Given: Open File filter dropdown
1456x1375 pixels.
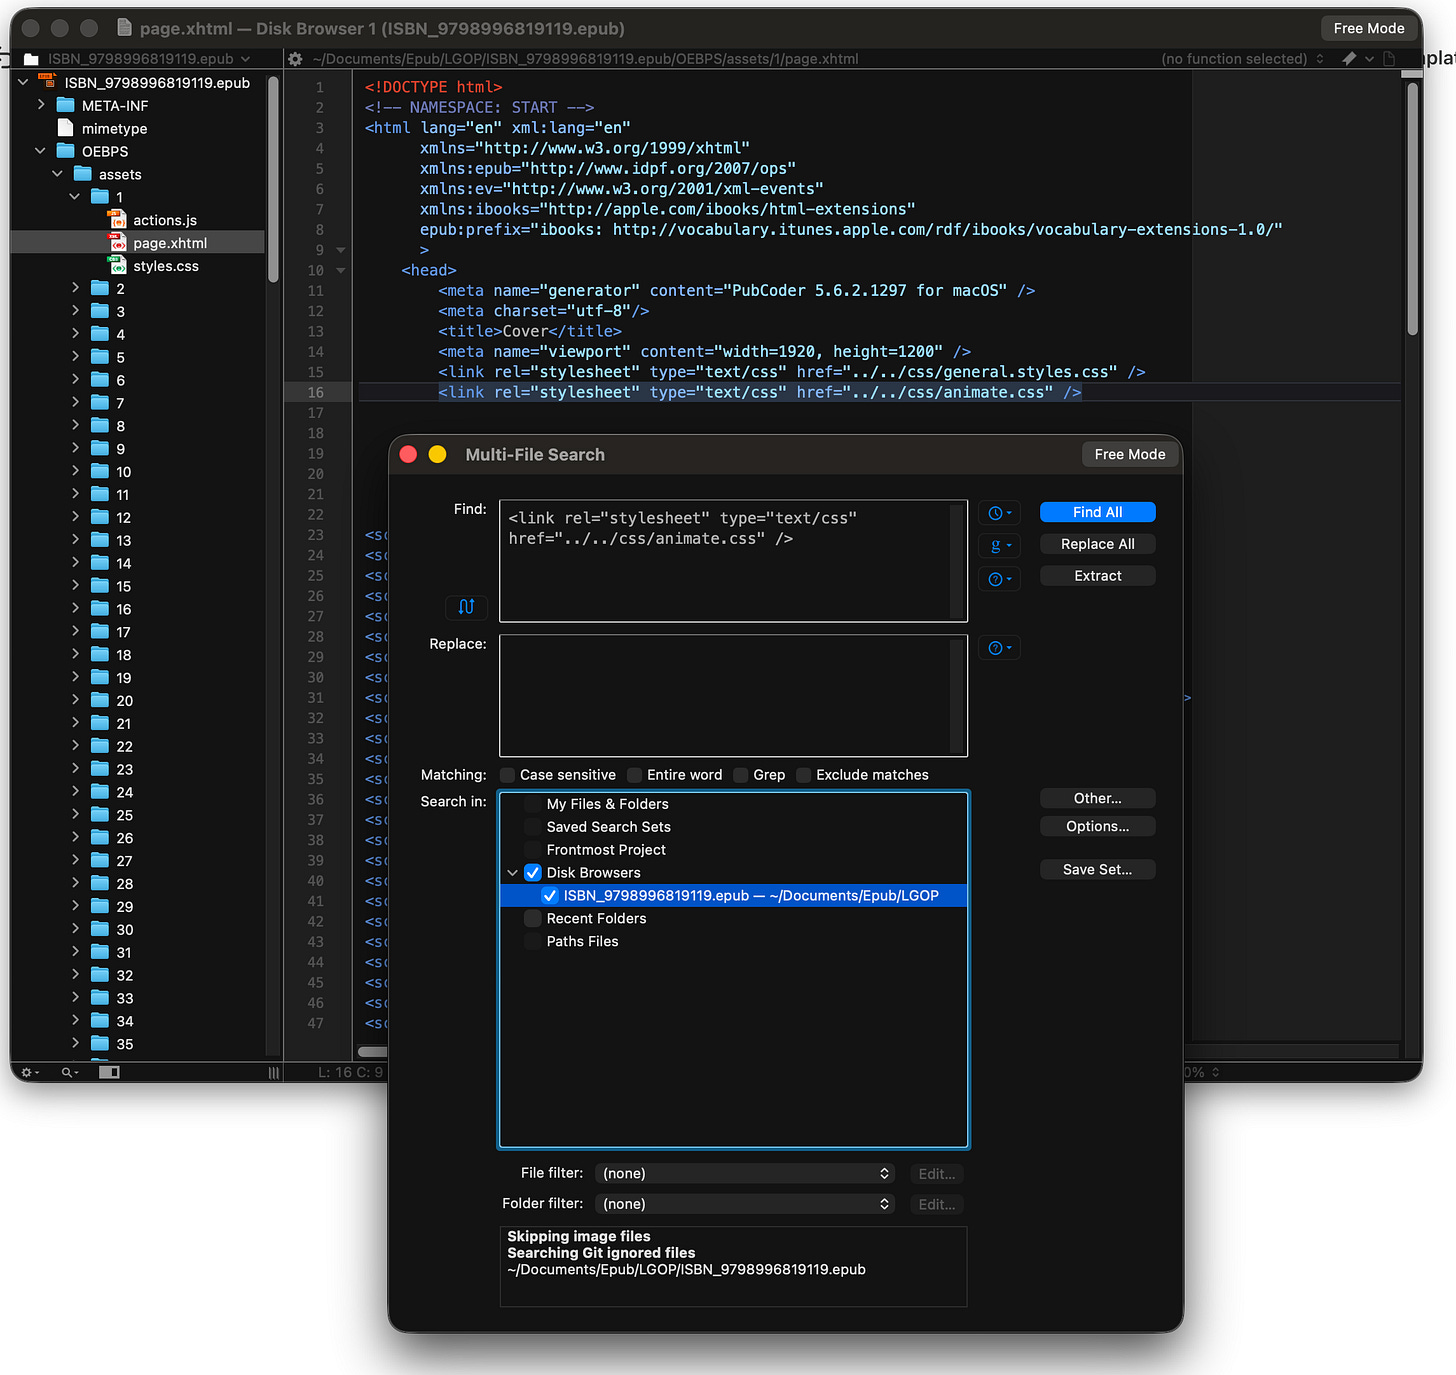Looking at the screenshot, I should point(746,1174).
